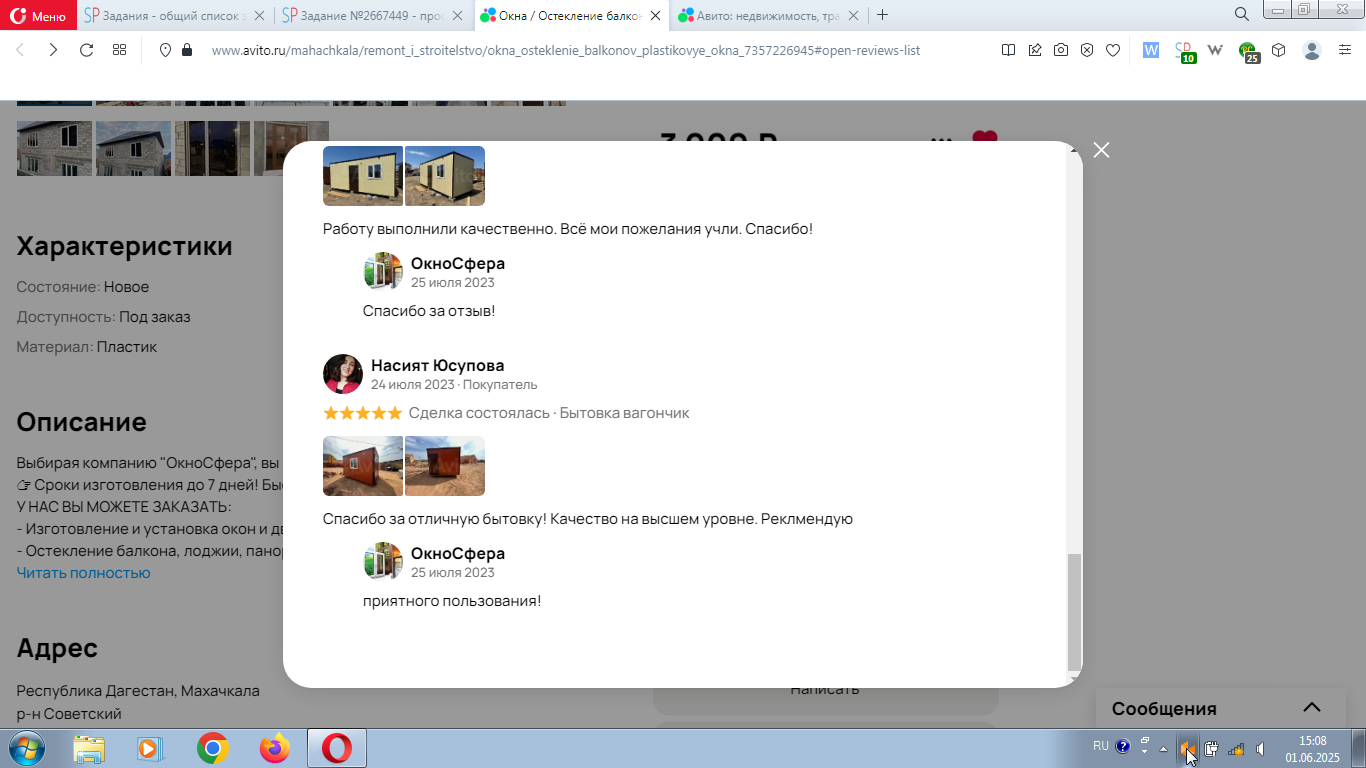Launch Firefox from taskbar

273,748
